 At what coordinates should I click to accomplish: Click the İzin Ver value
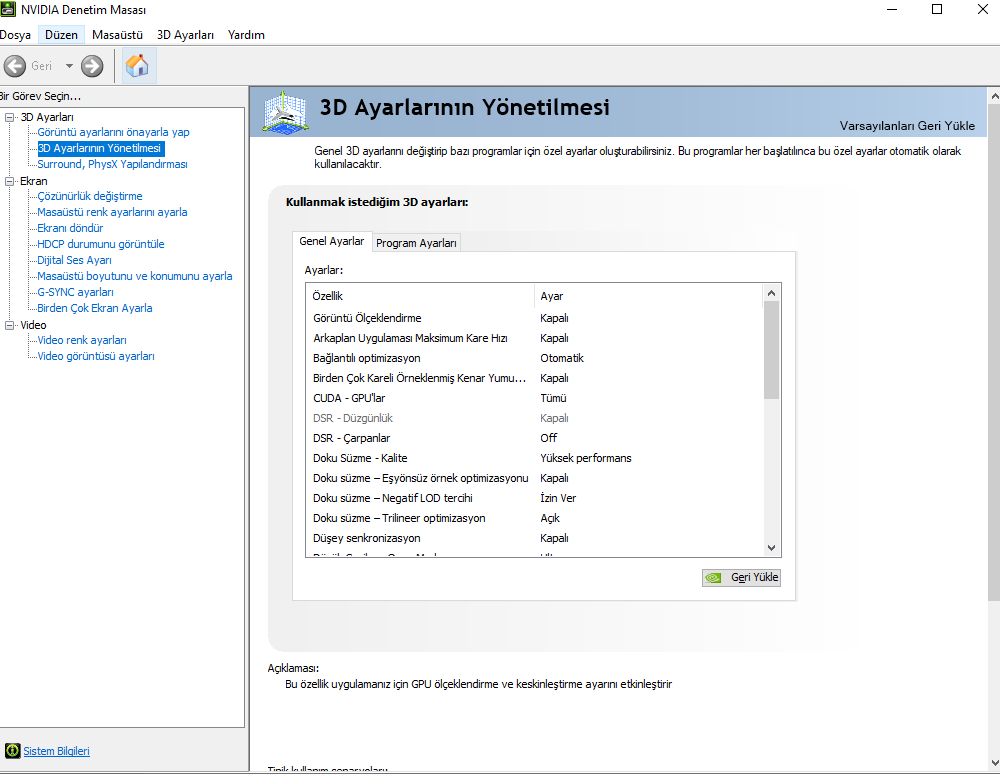coord(558,498)
